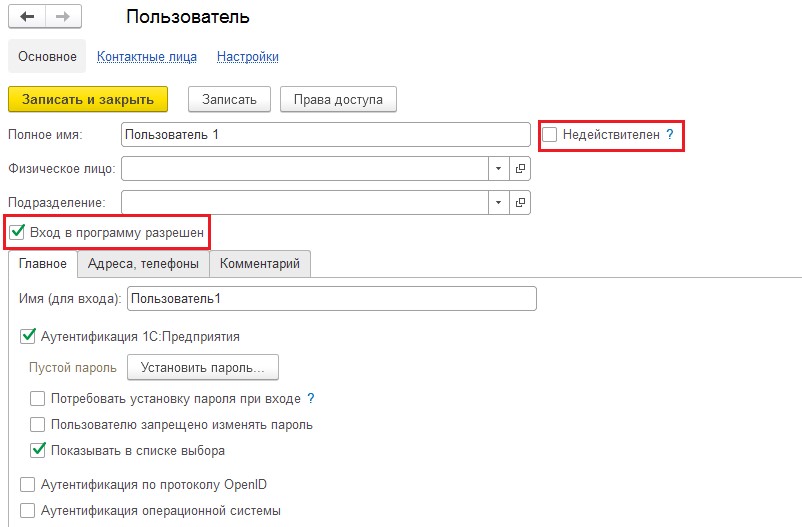802x527 pixels.
Task: Open the Физическое лицо record icon
Action: point(520,168)
